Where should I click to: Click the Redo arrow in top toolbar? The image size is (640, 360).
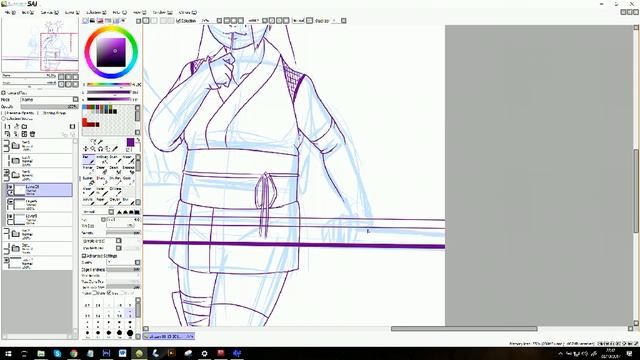pyautogui.click(x=154, y=20)
